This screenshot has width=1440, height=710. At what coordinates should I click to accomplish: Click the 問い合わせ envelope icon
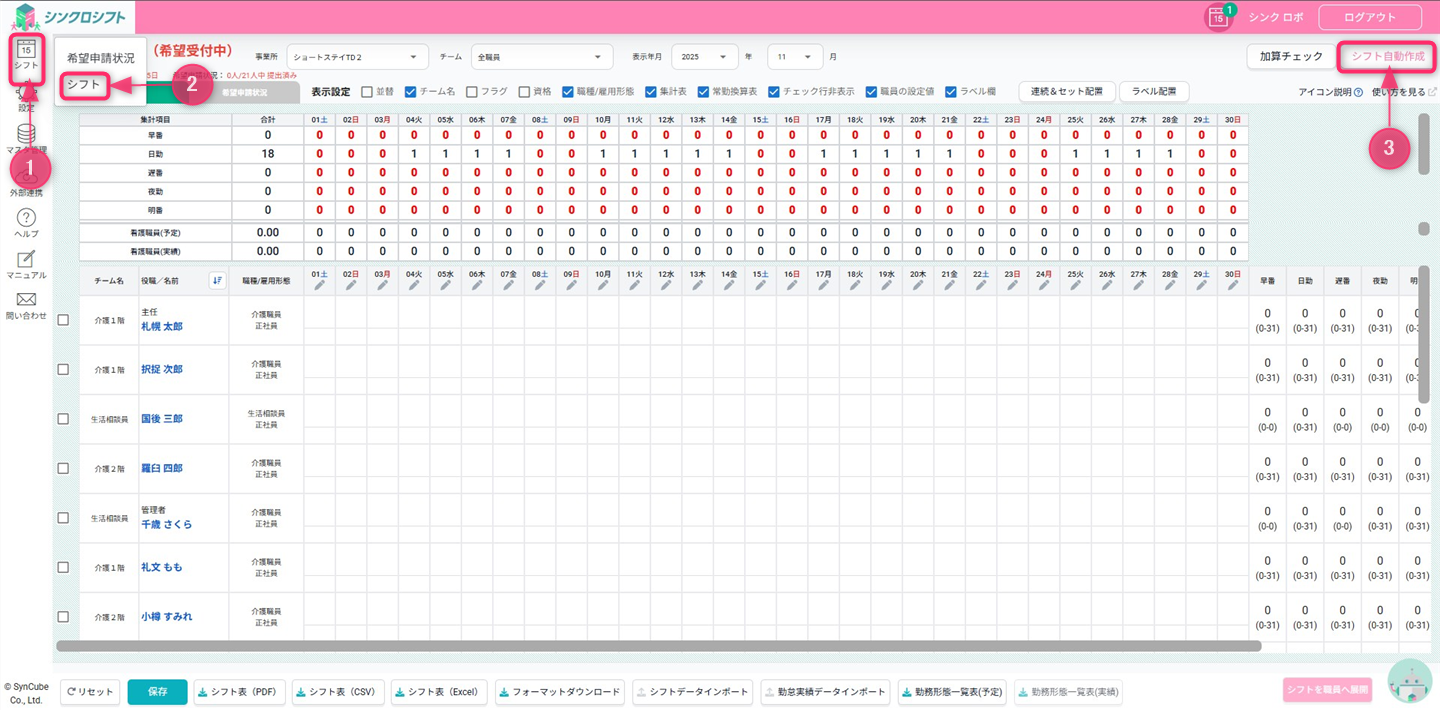pyautogui.click(x=26, y=300)
